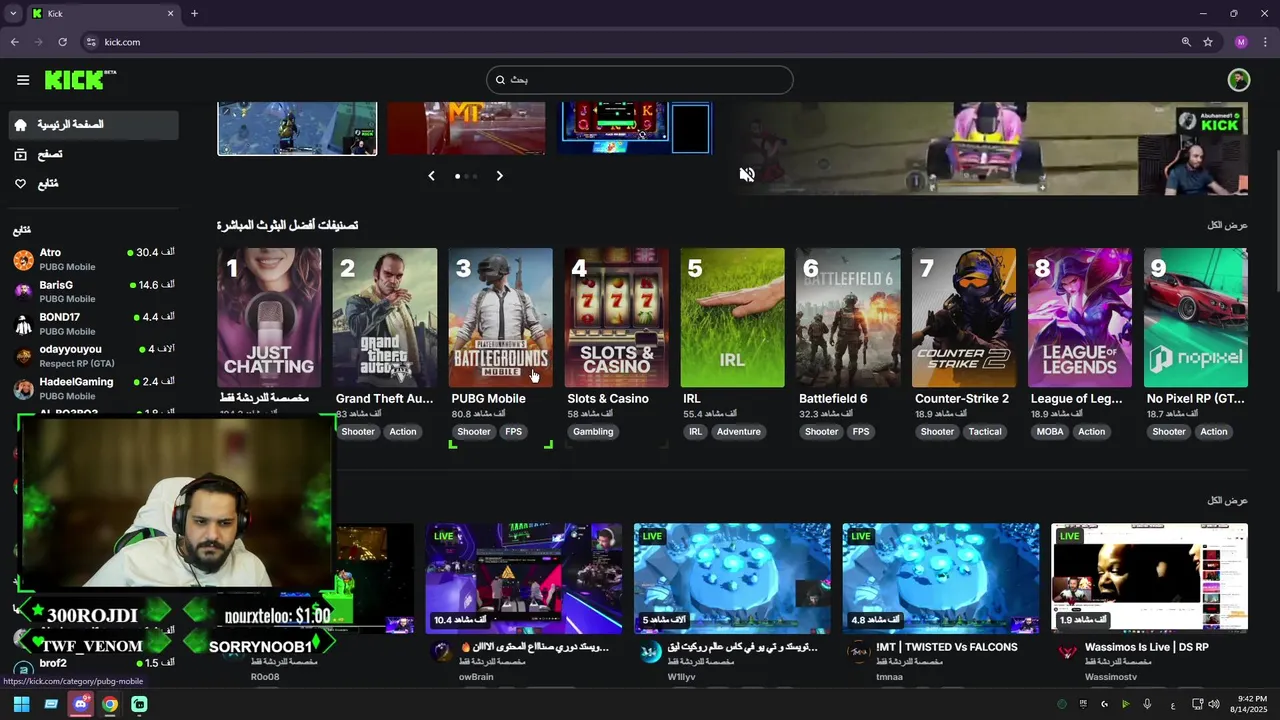The width and height of the screenshot is (1280, 720).
Task: Click view all for live streams row
Action: pyautogui.click(x=1227, y=500)
